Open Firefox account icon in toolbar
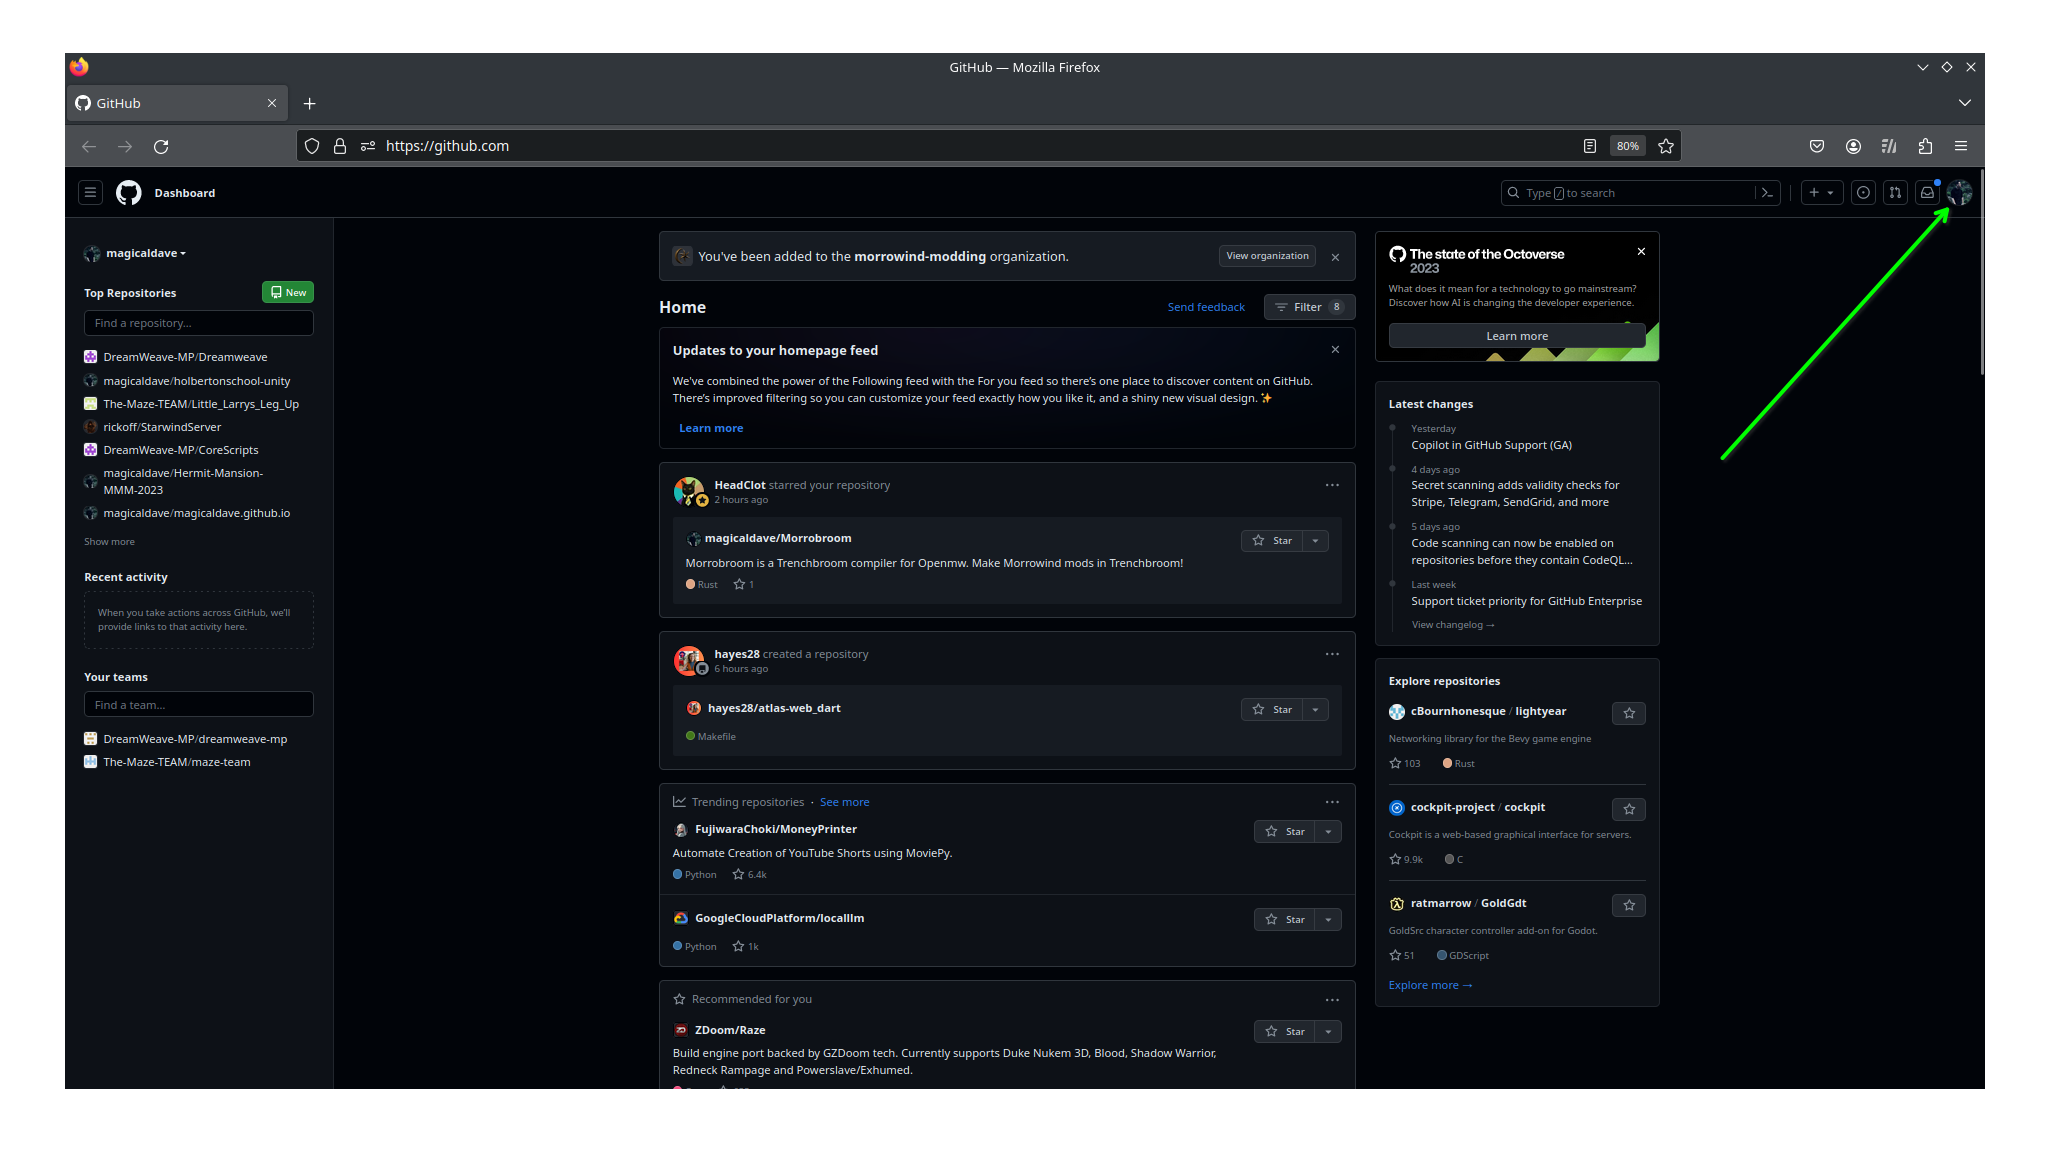This screenshot has height=1166, width=2050. pos(1853,146)
